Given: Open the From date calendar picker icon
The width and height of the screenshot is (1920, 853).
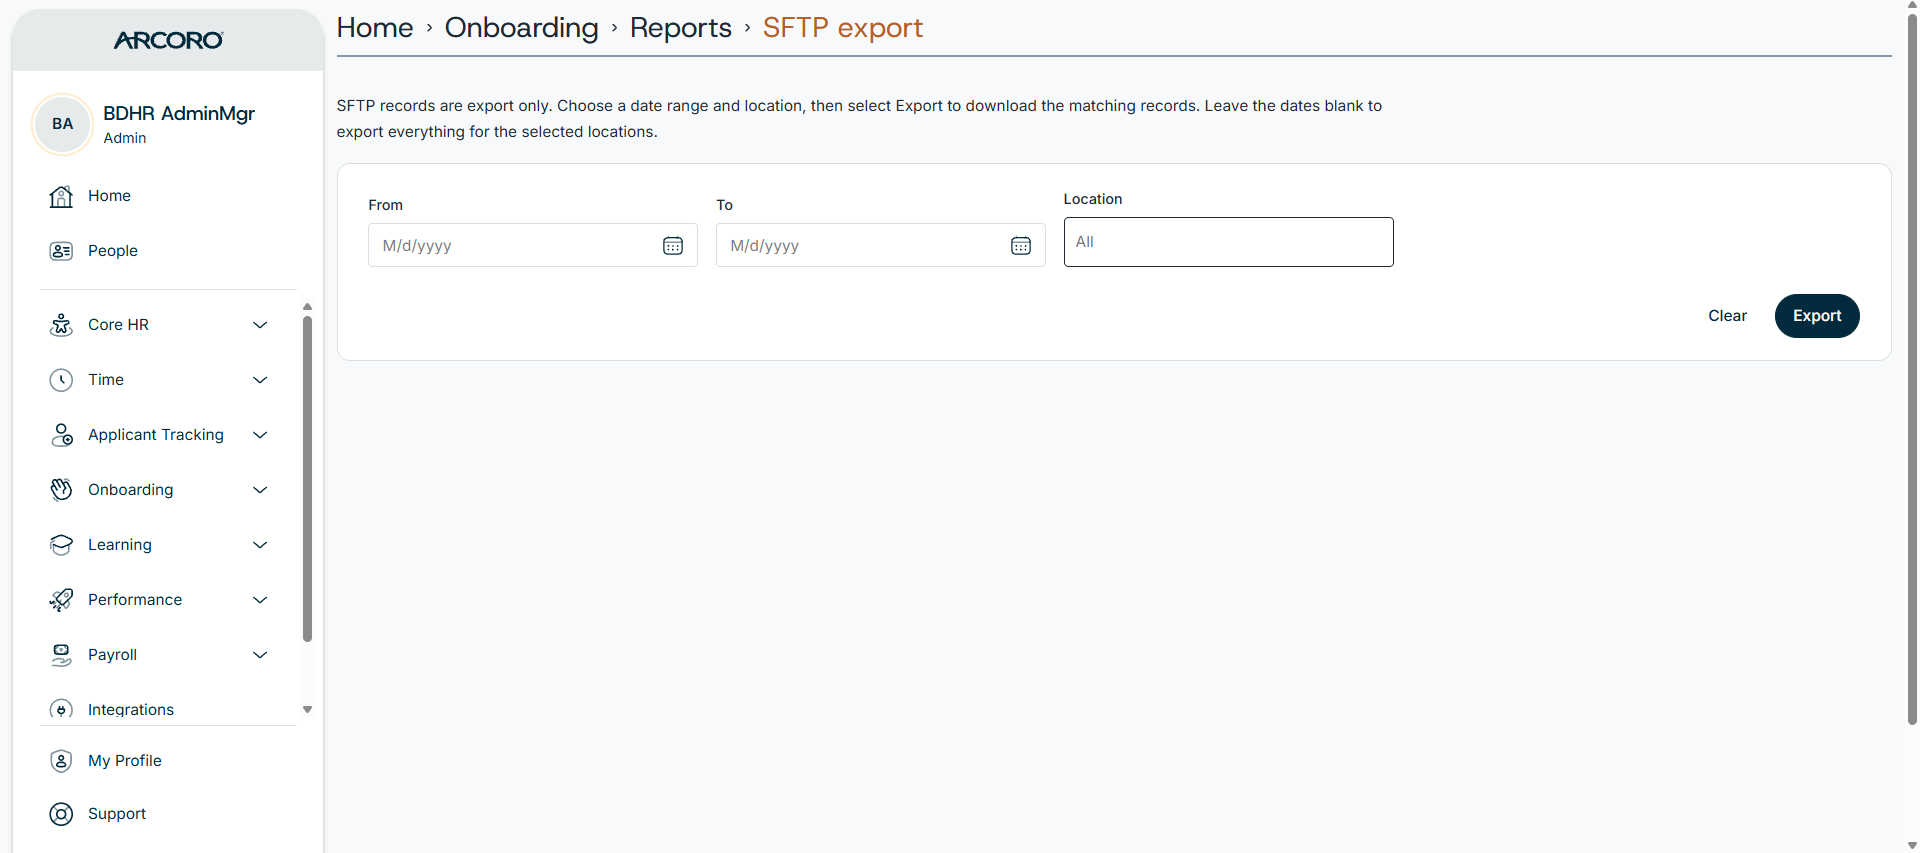Looking at the screenshot, I should 673,246.
